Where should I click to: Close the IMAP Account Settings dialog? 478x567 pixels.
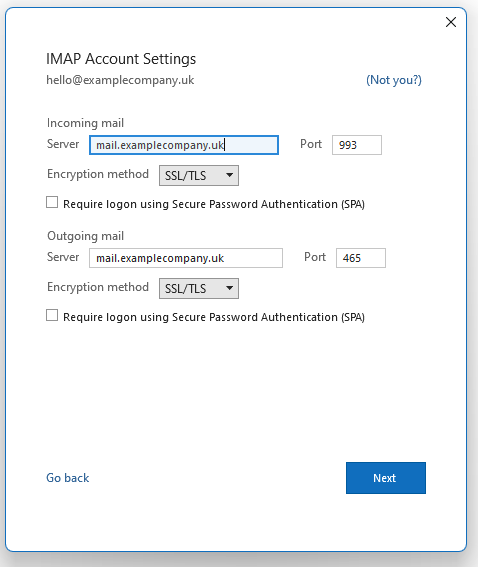pos(451,22)
